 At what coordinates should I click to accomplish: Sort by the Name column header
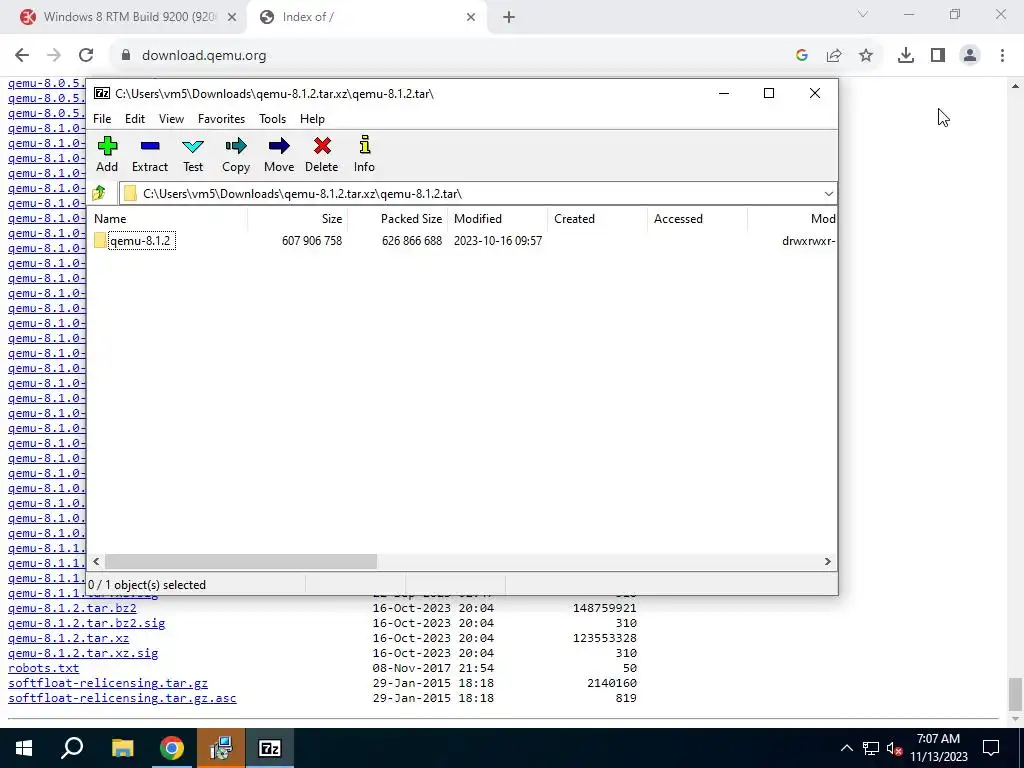pyautogui.click(x=167, y=219)
